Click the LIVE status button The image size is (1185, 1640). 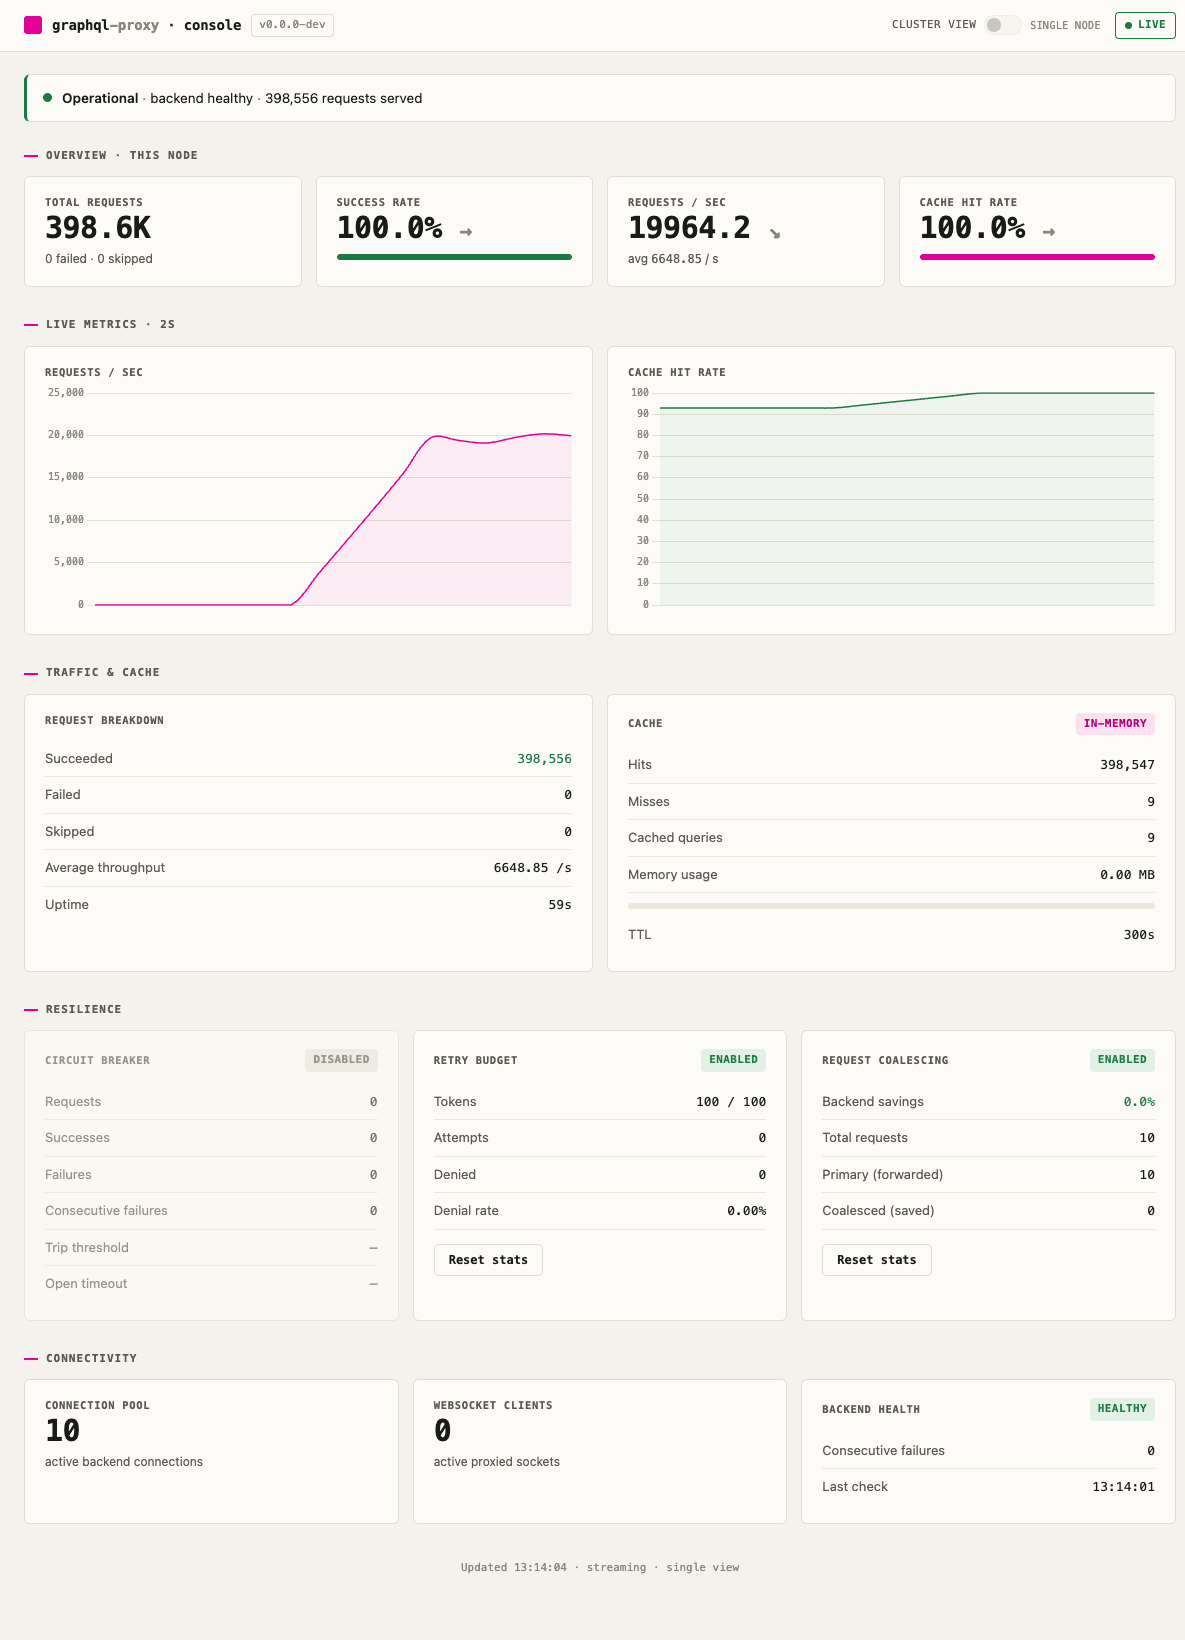1145,25
